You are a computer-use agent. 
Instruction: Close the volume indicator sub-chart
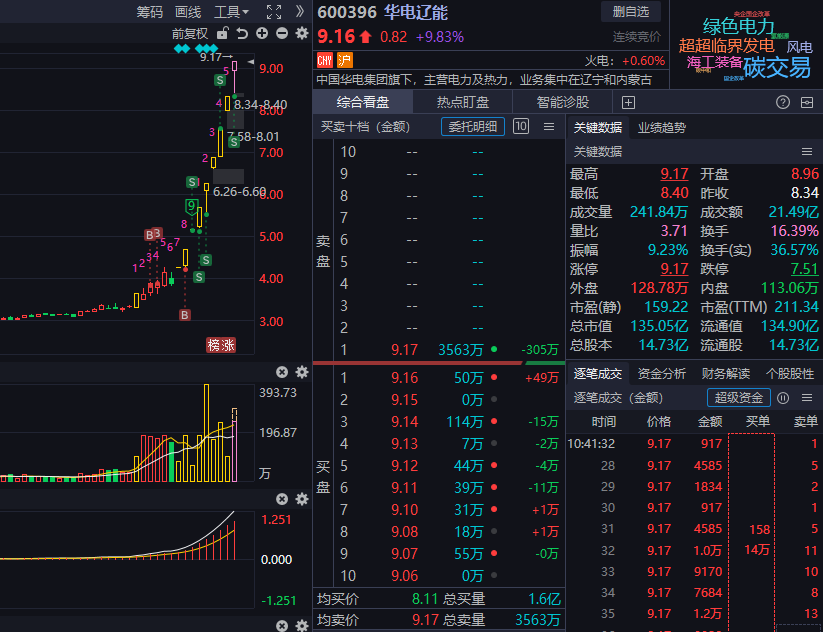coord(282,372)
